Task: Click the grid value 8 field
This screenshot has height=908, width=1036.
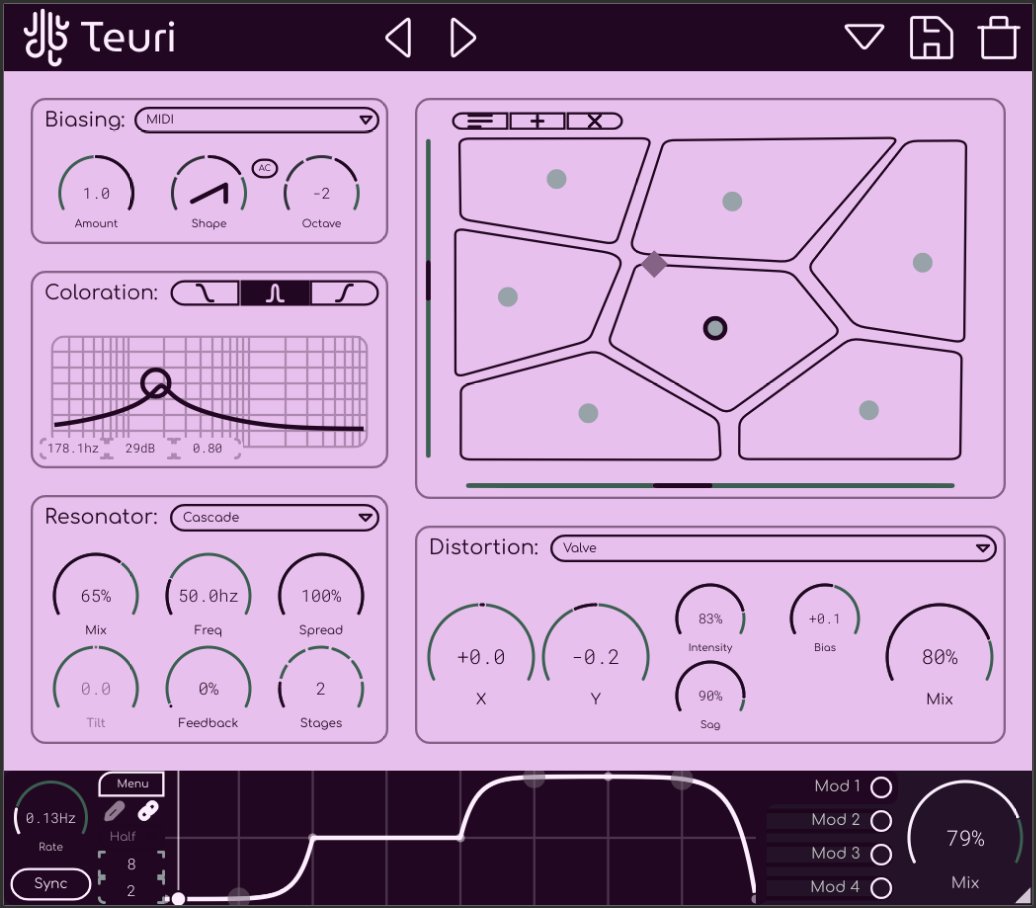Action: pyautogui.click(x=131, y=864)
